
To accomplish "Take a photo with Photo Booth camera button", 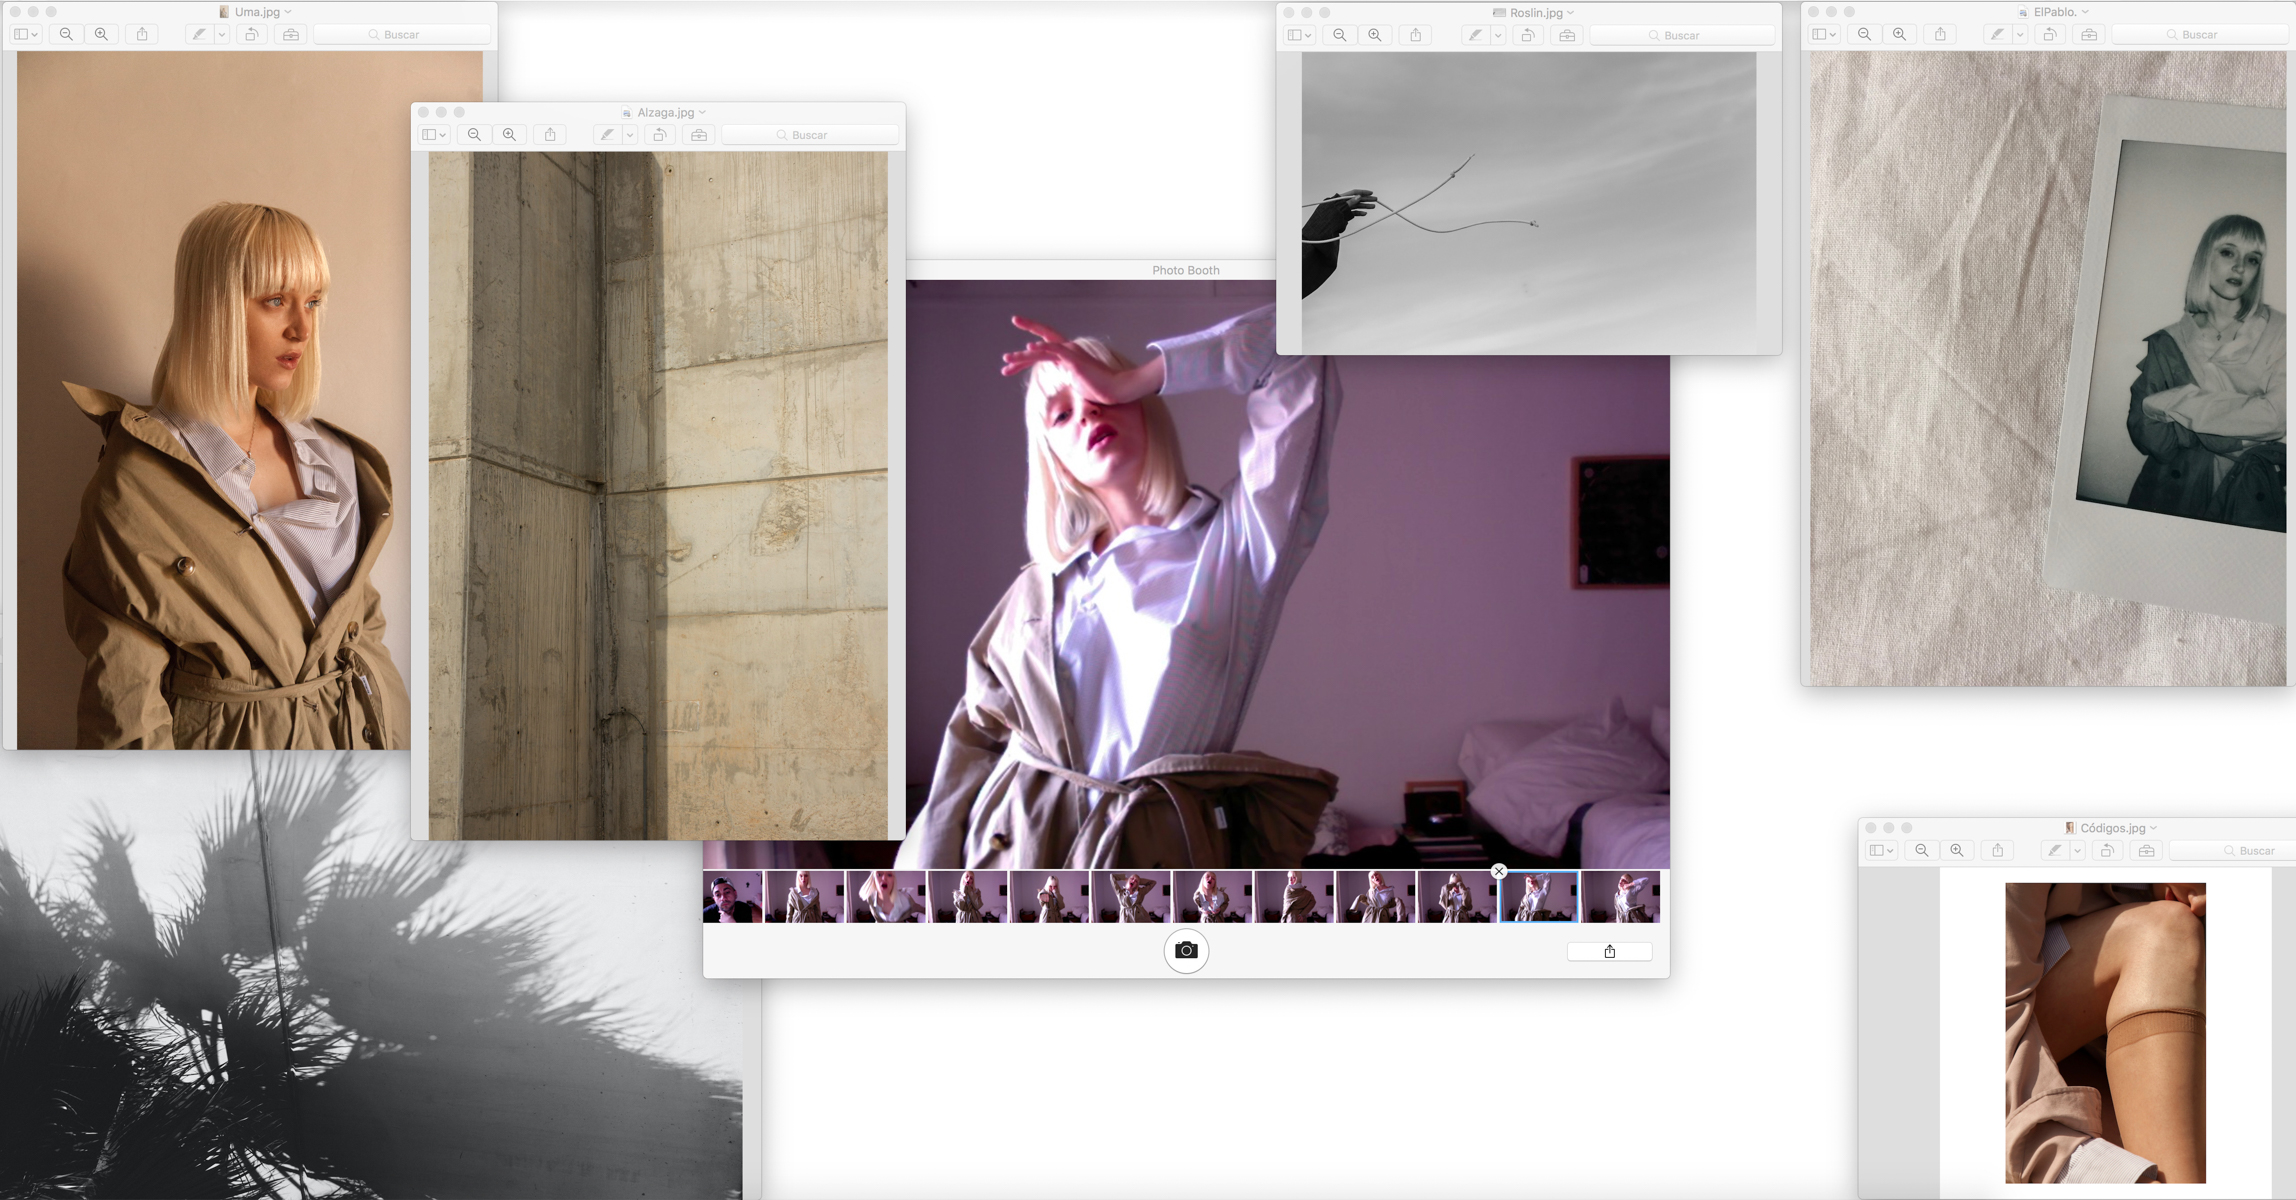I will pyautogui.click(x=1186, y=950).
